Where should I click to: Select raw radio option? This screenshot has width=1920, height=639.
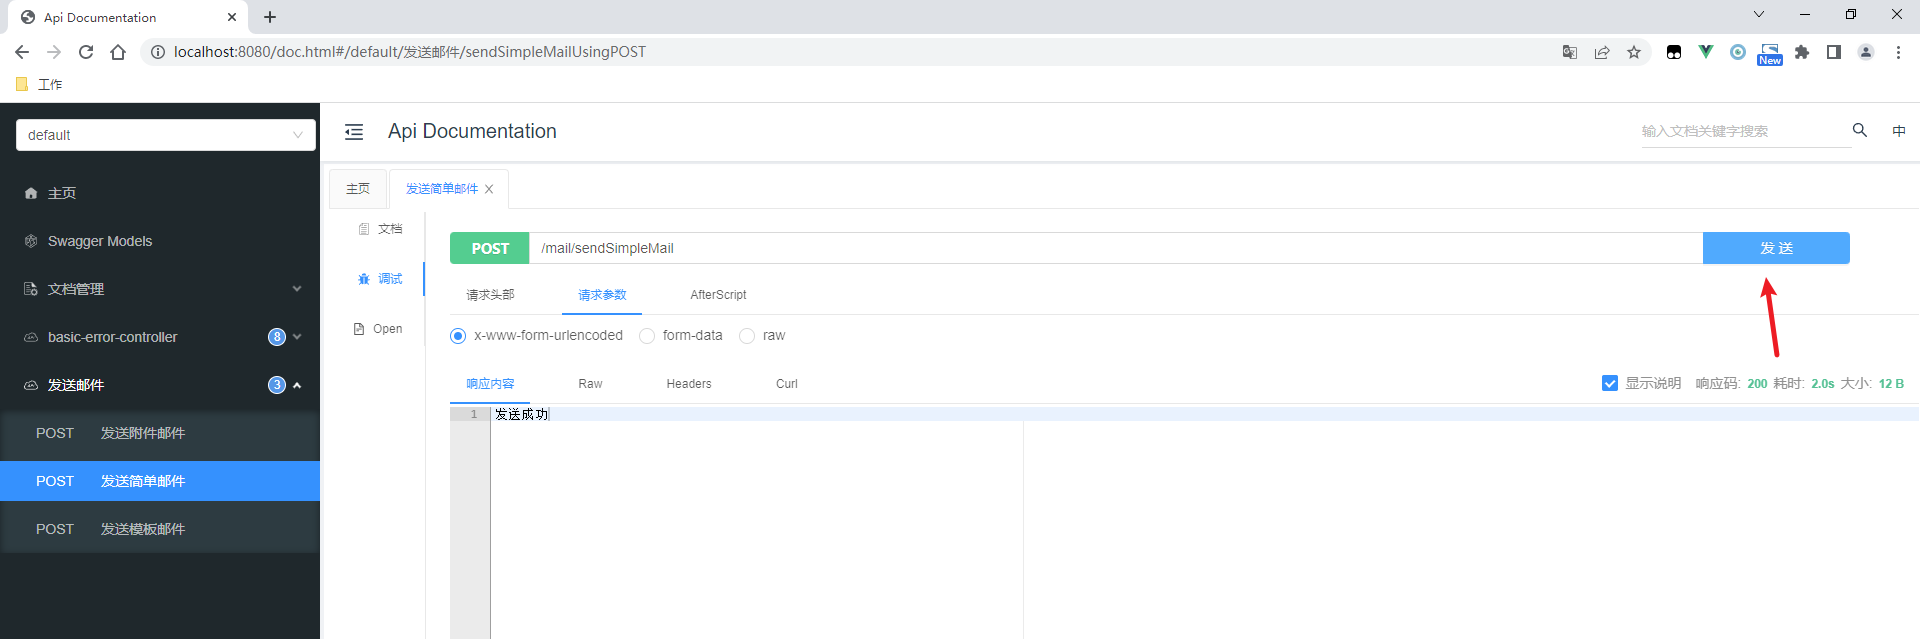(747, 336)
